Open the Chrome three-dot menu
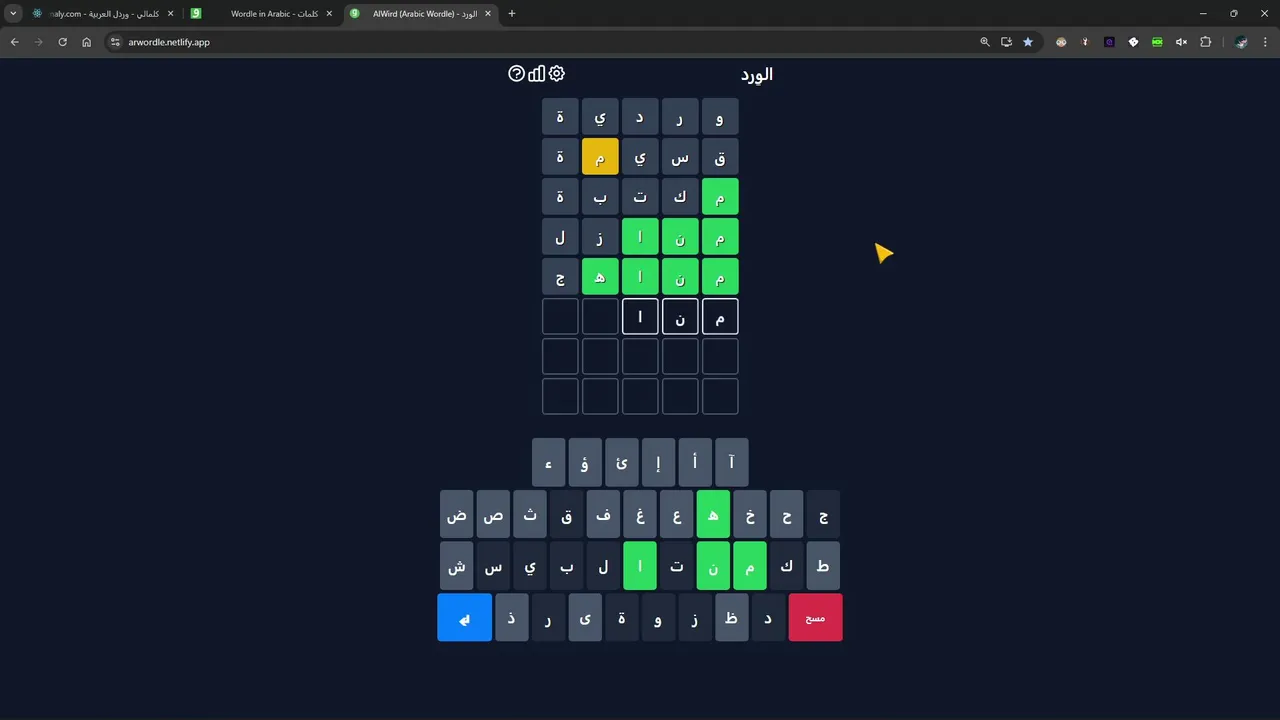Viewport: 1280px width, 720px height. (1265, 42)
